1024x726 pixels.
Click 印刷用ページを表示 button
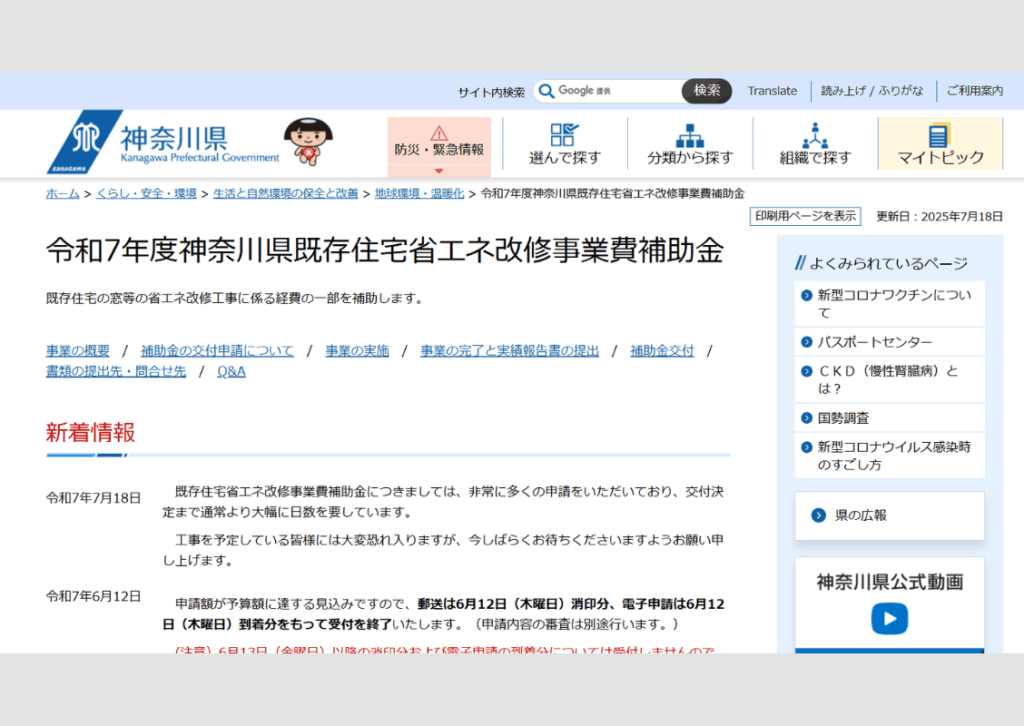pos(805,216)
